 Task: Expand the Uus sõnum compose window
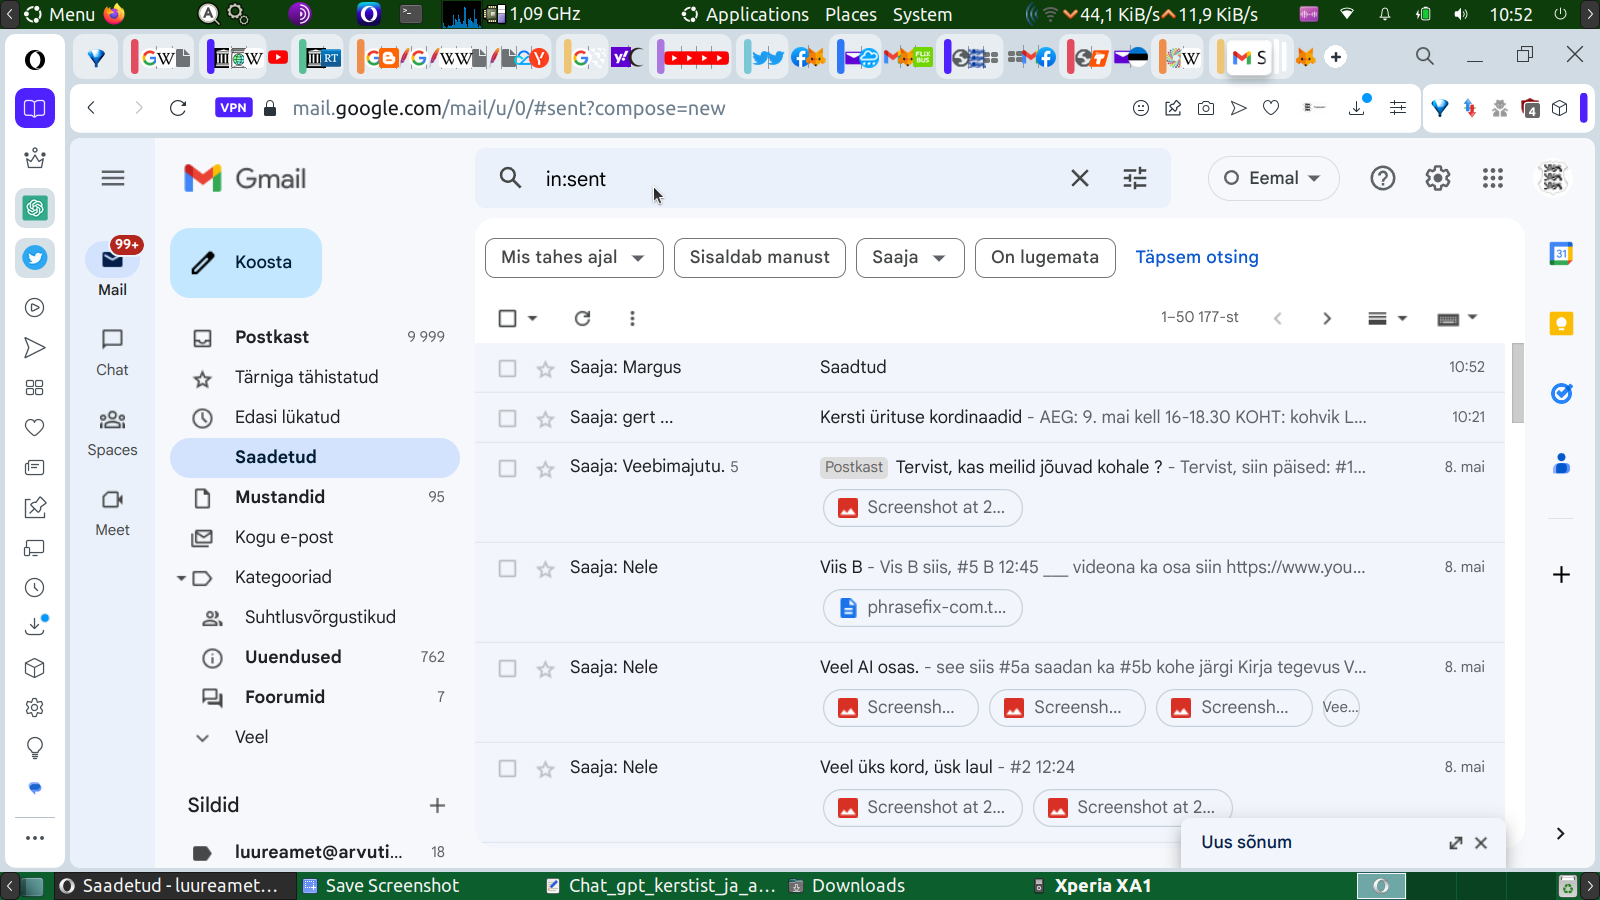tap(1456, 843)
